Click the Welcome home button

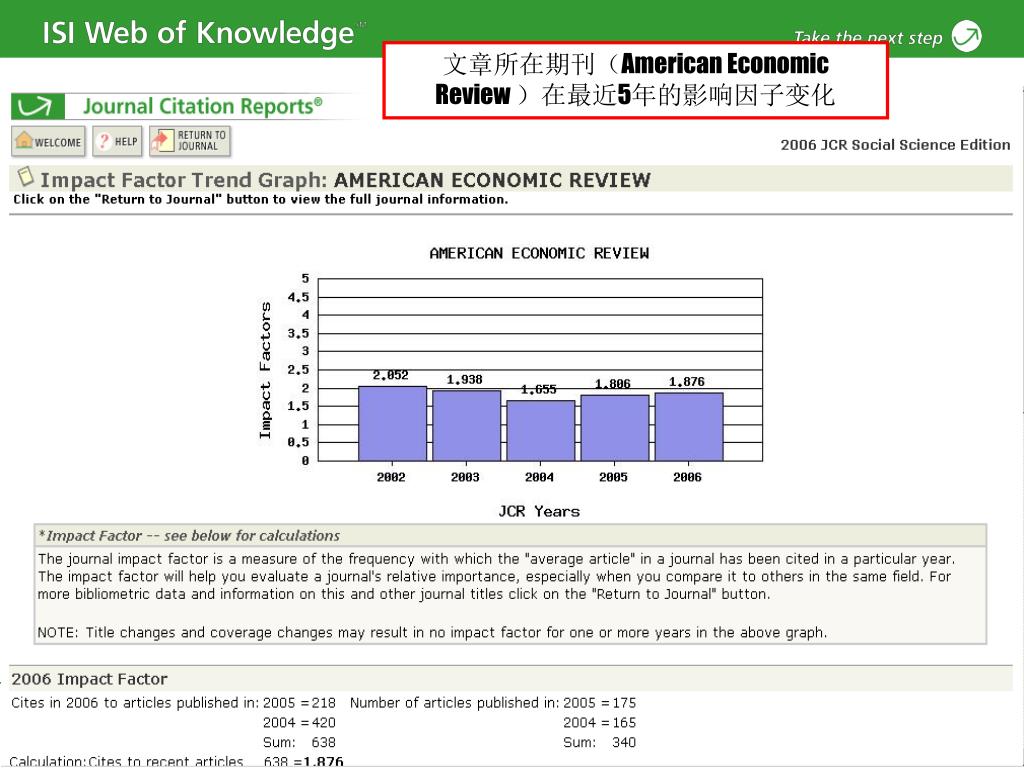[48, 141]
